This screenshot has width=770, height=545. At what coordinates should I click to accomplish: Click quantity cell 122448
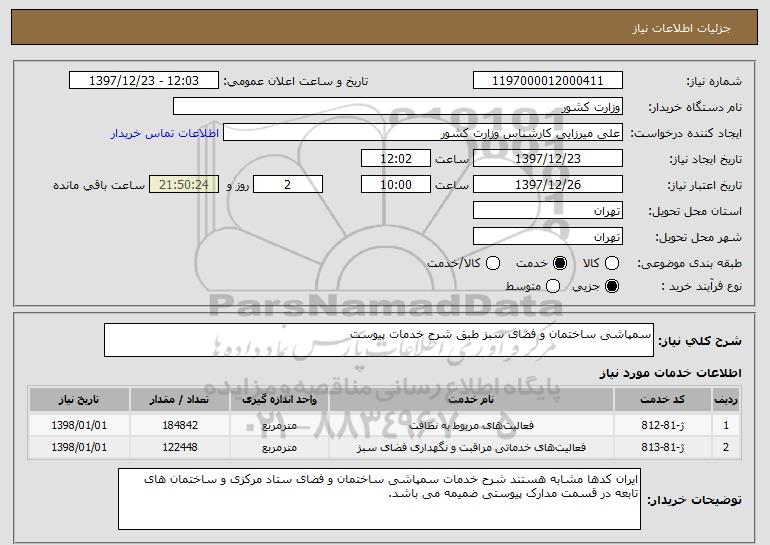[x=180, y=447]
